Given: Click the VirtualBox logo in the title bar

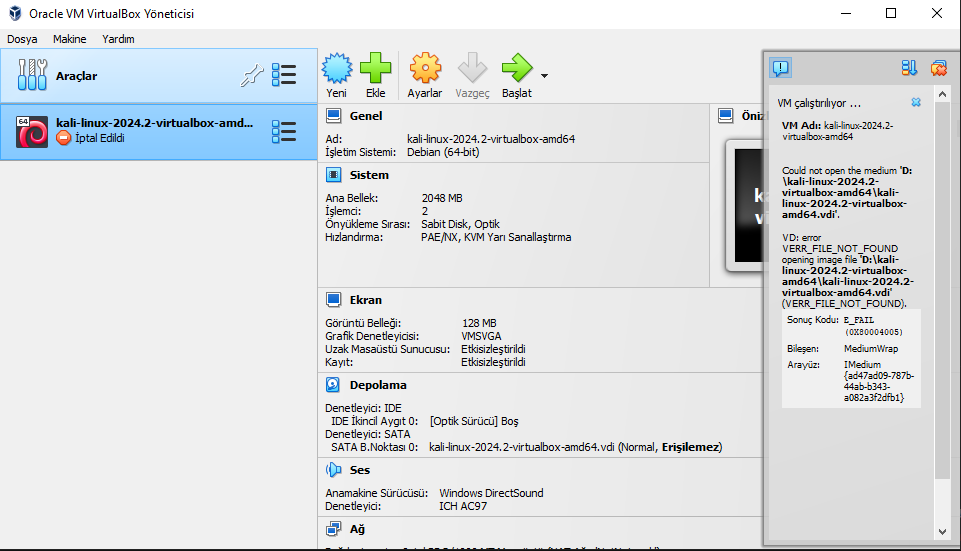Looking at the screenshot, I should click(15, 13).
